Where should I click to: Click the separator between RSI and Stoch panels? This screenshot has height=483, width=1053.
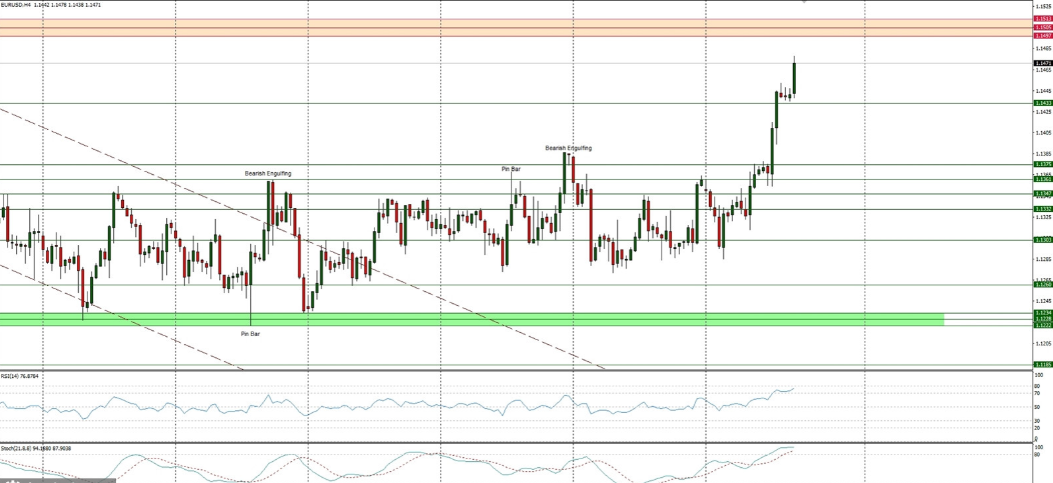pos(500,442)
